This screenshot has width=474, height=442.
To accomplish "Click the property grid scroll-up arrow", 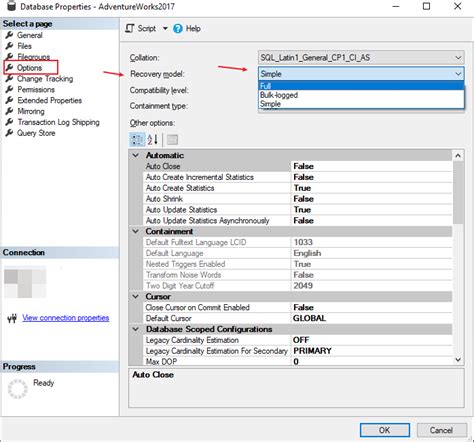I will 458,155.
